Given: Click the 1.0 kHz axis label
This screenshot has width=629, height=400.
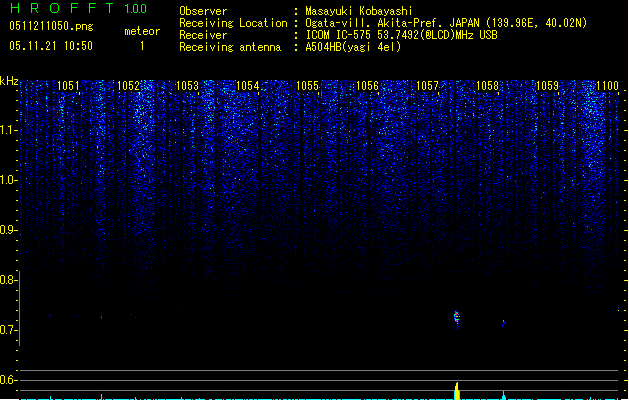Looking at the screenshot, I should [x=8, y=180].
